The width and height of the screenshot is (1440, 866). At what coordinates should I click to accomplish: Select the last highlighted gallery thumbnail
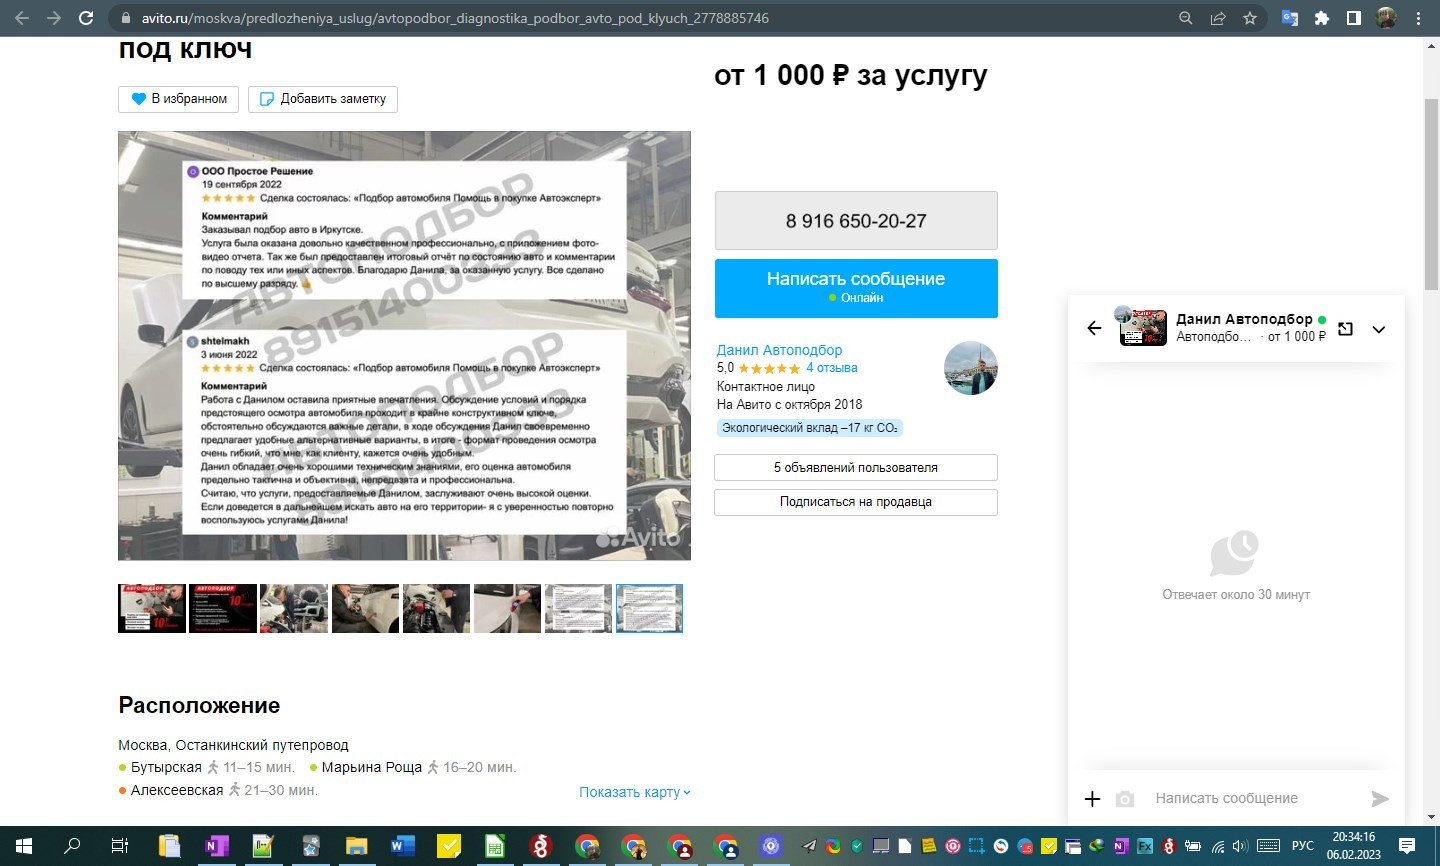pos(649,609)
